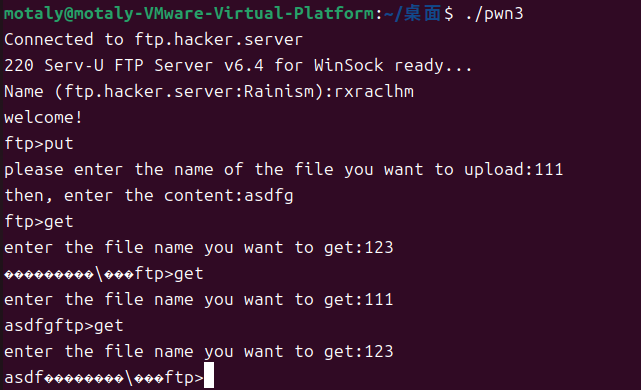Click the entered name rxraclhm
Image resolution: width=641 pixels, height=390 pixels.
point(374,92)
